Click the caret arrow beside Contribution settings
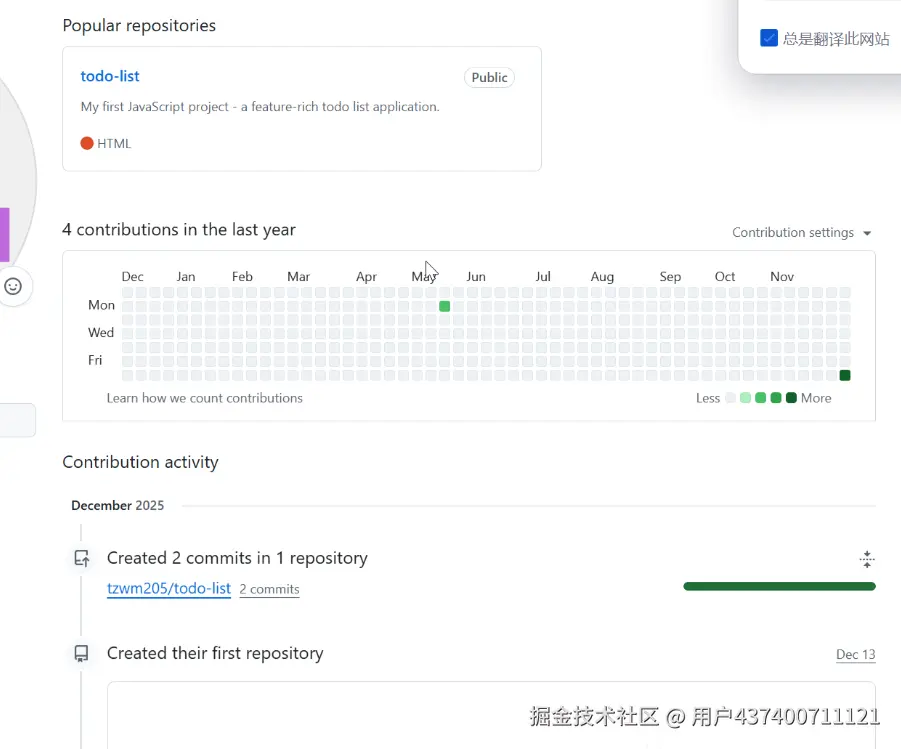This screenshot has width=901, height=749. coord(867,233)
